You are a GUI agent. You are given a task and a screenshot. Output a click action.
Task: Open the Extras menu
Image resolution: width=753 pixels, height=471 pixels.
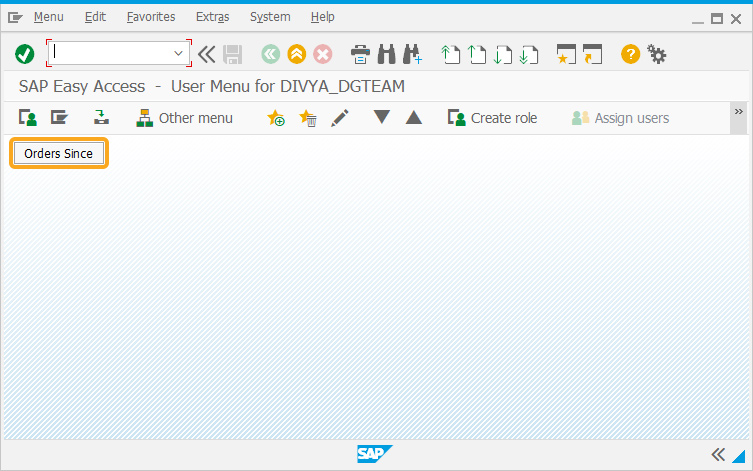click(x=212, y=17)
